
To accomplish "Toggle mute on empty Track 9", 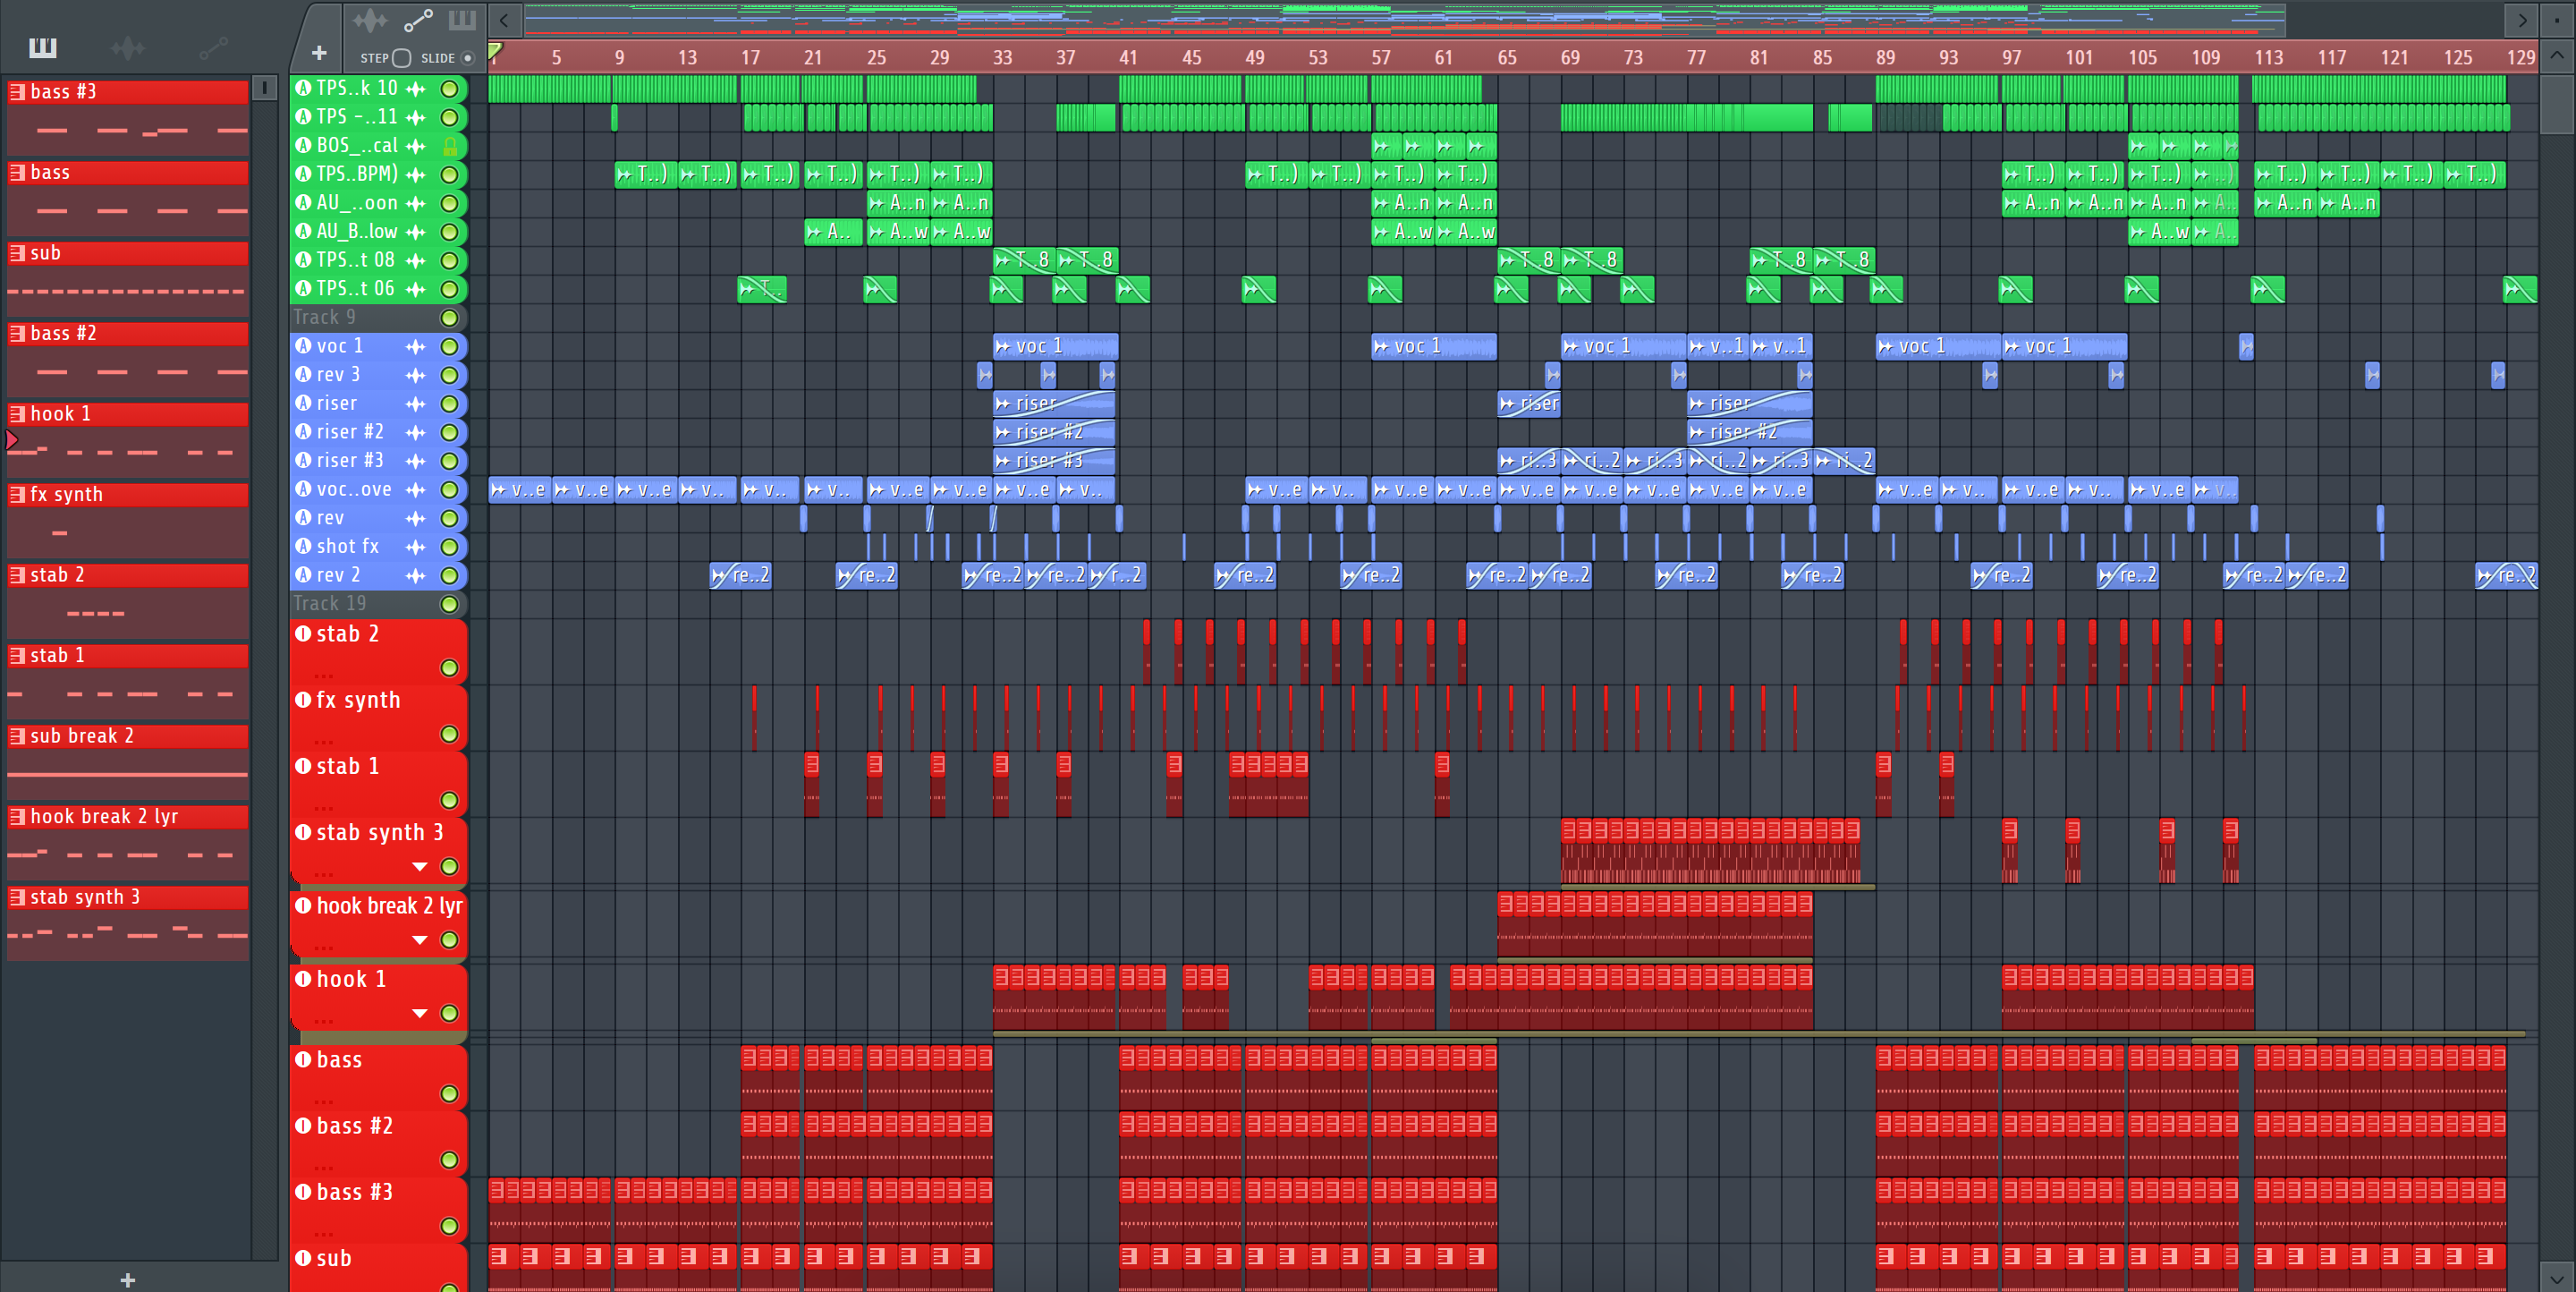I will pos(450,318).
